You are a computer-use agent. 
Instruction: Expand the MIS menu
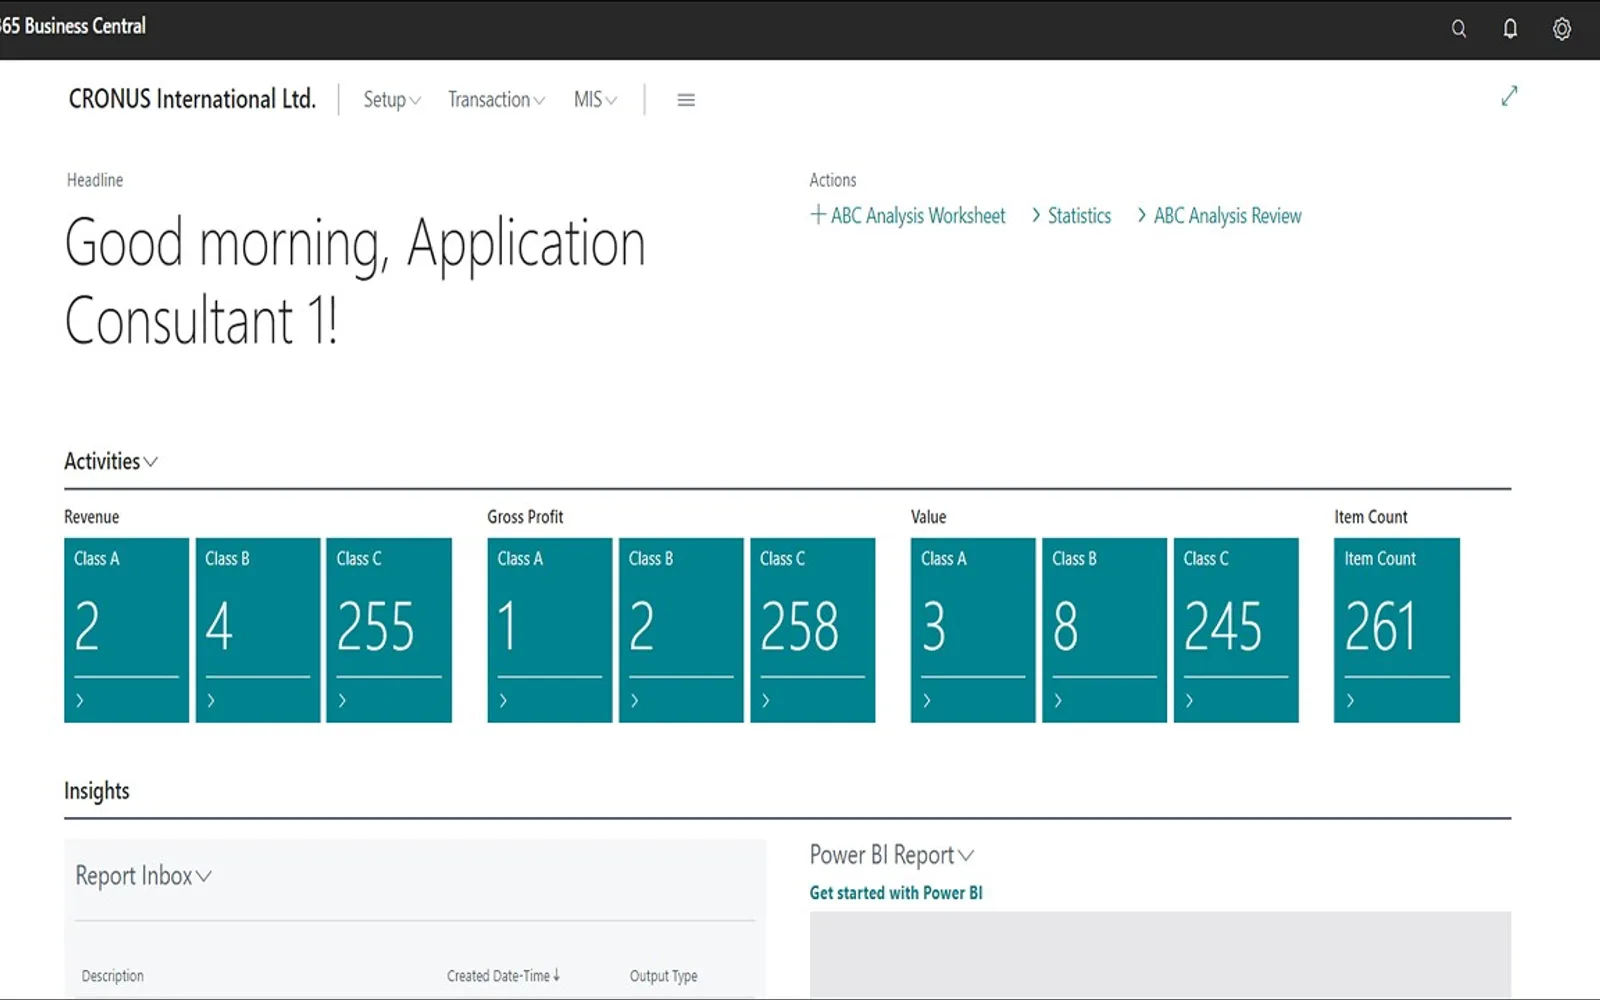[595, 100]
